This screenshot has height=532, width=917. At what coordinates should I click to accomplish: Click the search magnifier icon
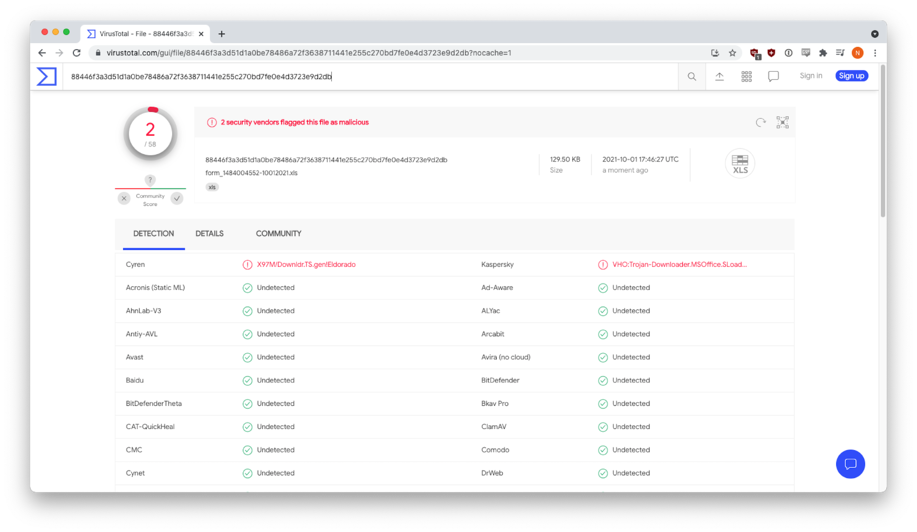pos(692,77)
